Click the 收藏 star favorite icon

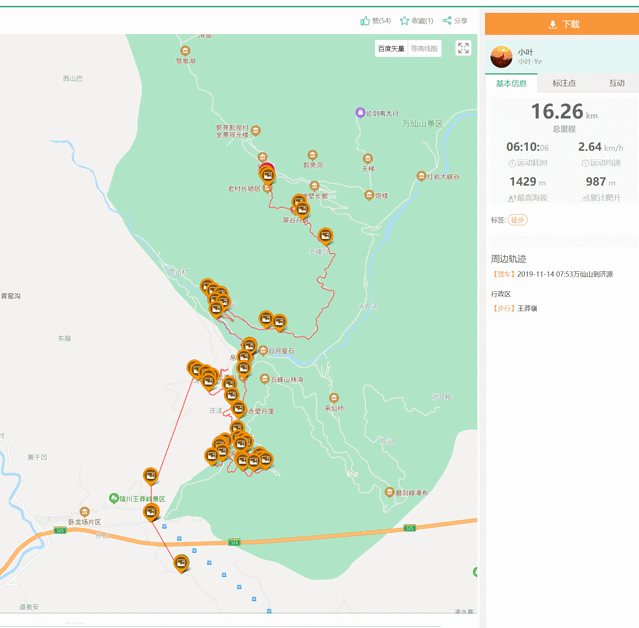405,20
